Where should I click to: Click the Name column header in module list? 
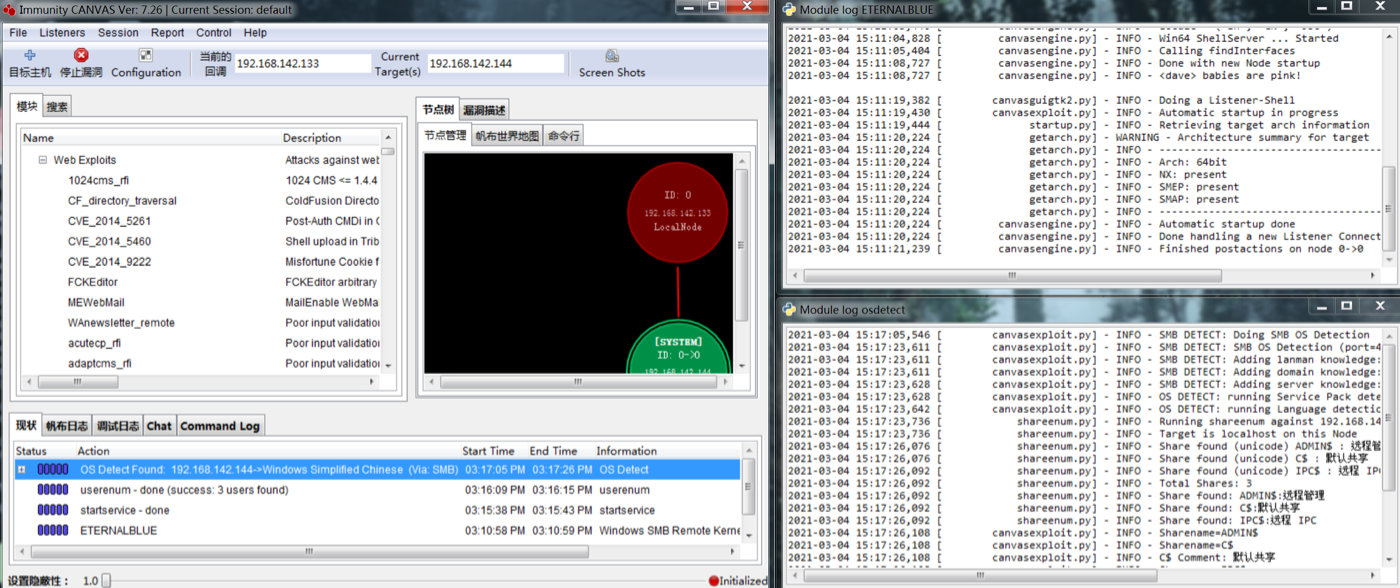click(150, 138)
